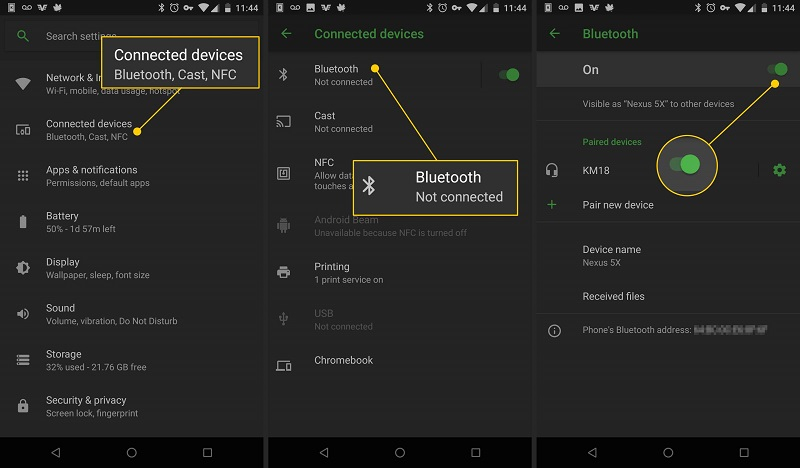This screenshot has width=800, height=468.
Task: Go back from the Connected devices screen
Action: [x=286, y=34]
